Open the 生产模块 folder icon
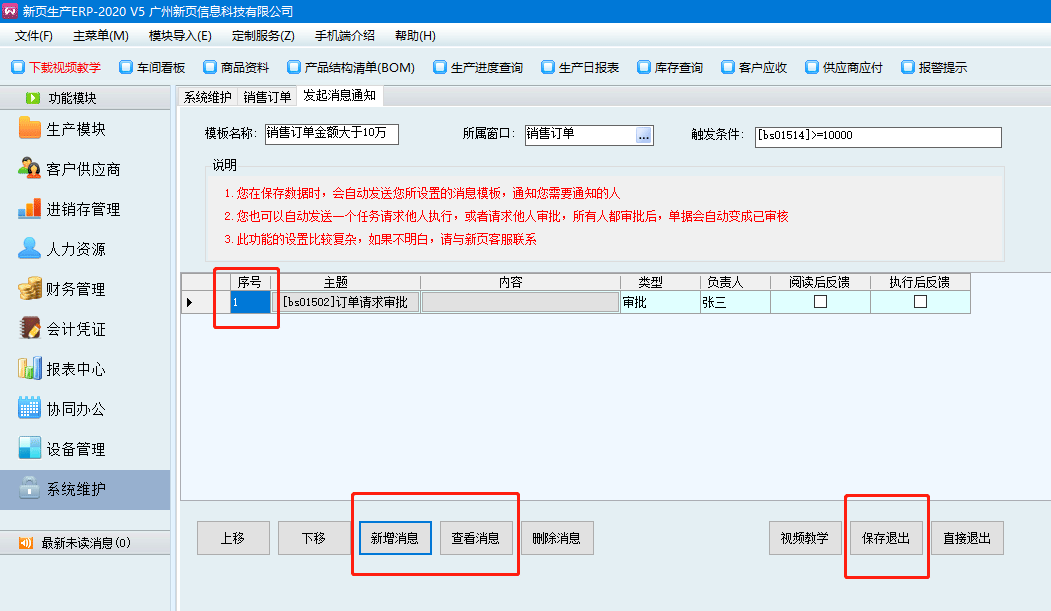Screen dimensions: 1051x611 pos(30,129)
